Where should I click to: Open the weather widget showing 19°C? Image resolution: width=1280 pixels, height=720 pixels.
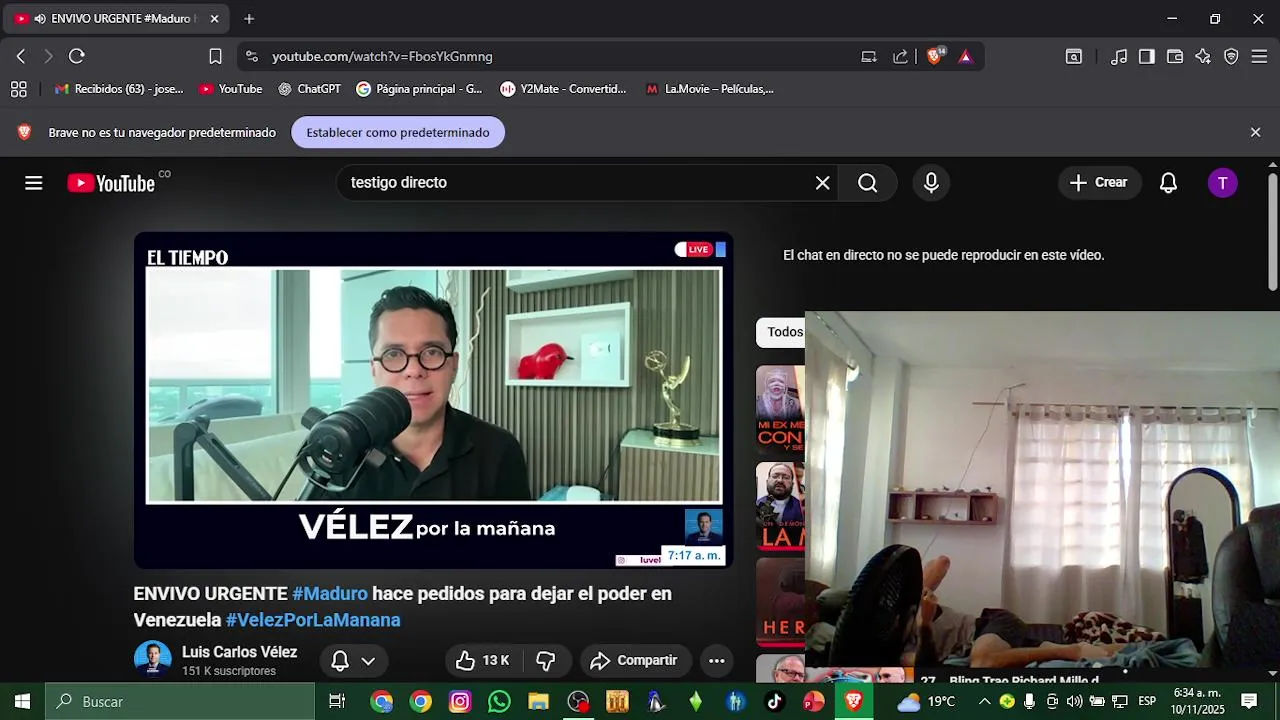[x=927, y=702]
